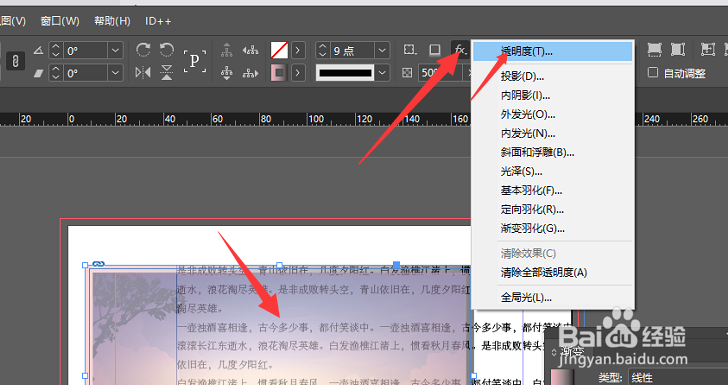The height and width of the screenshot is (385, 728).
Task: Flip the selection horizontally
Action: coord(143,73)
